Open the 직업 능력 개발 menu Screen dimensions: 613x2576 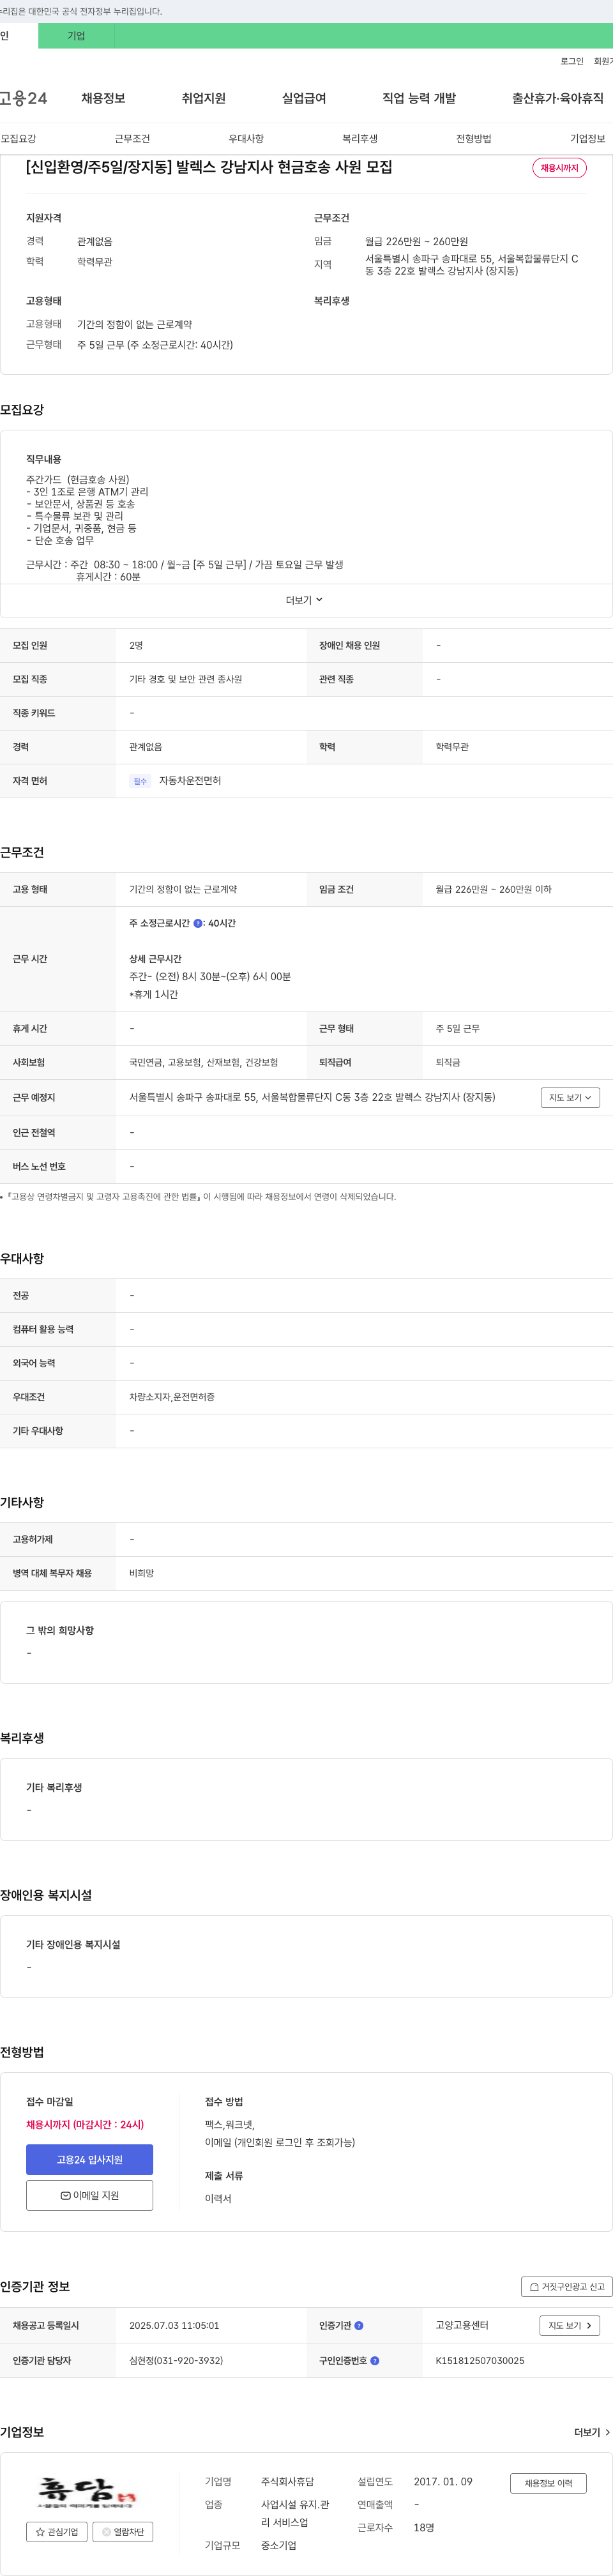[x=419, y=98]
